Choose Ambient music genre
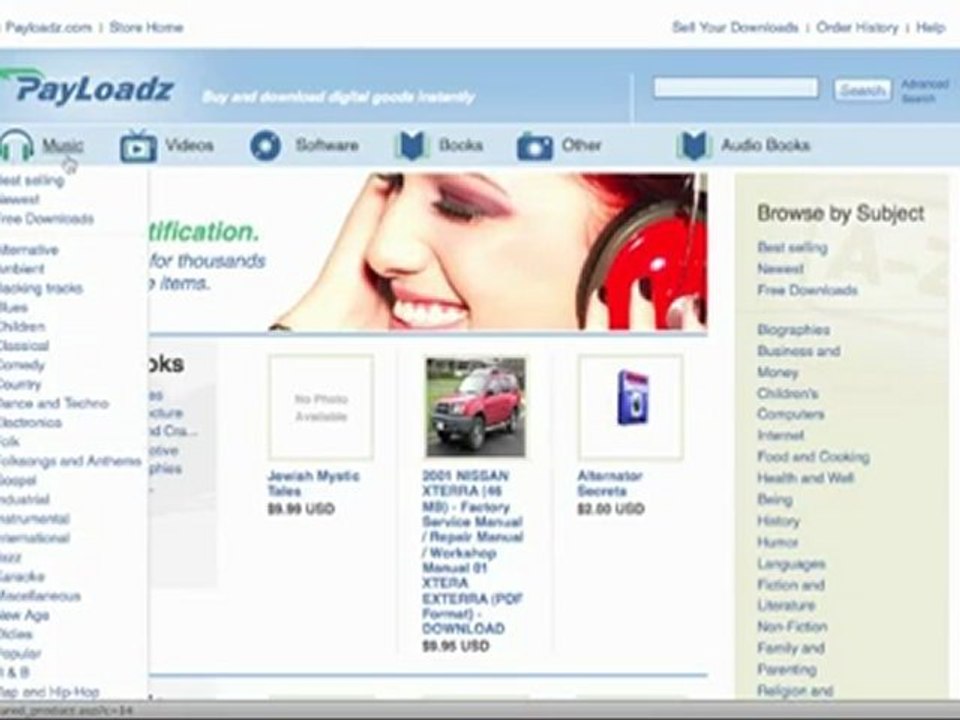Screen dimensions: 960x720 [x=22, y=269]
